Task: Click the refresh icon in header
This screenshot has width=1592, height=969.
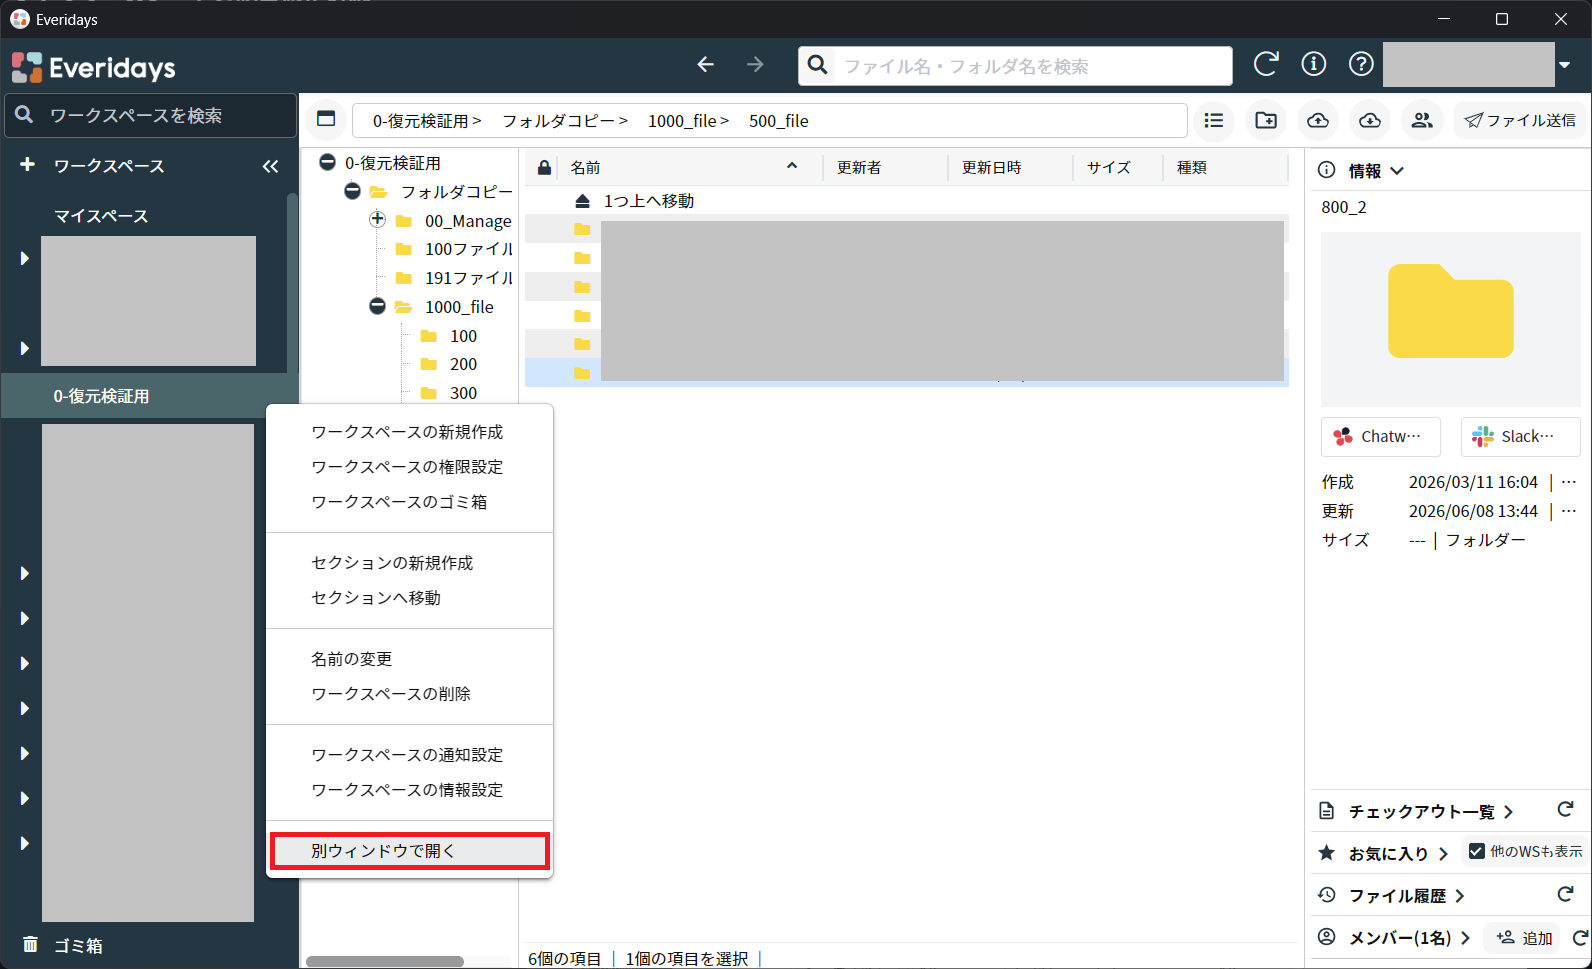Action: tap(1266, 64)
